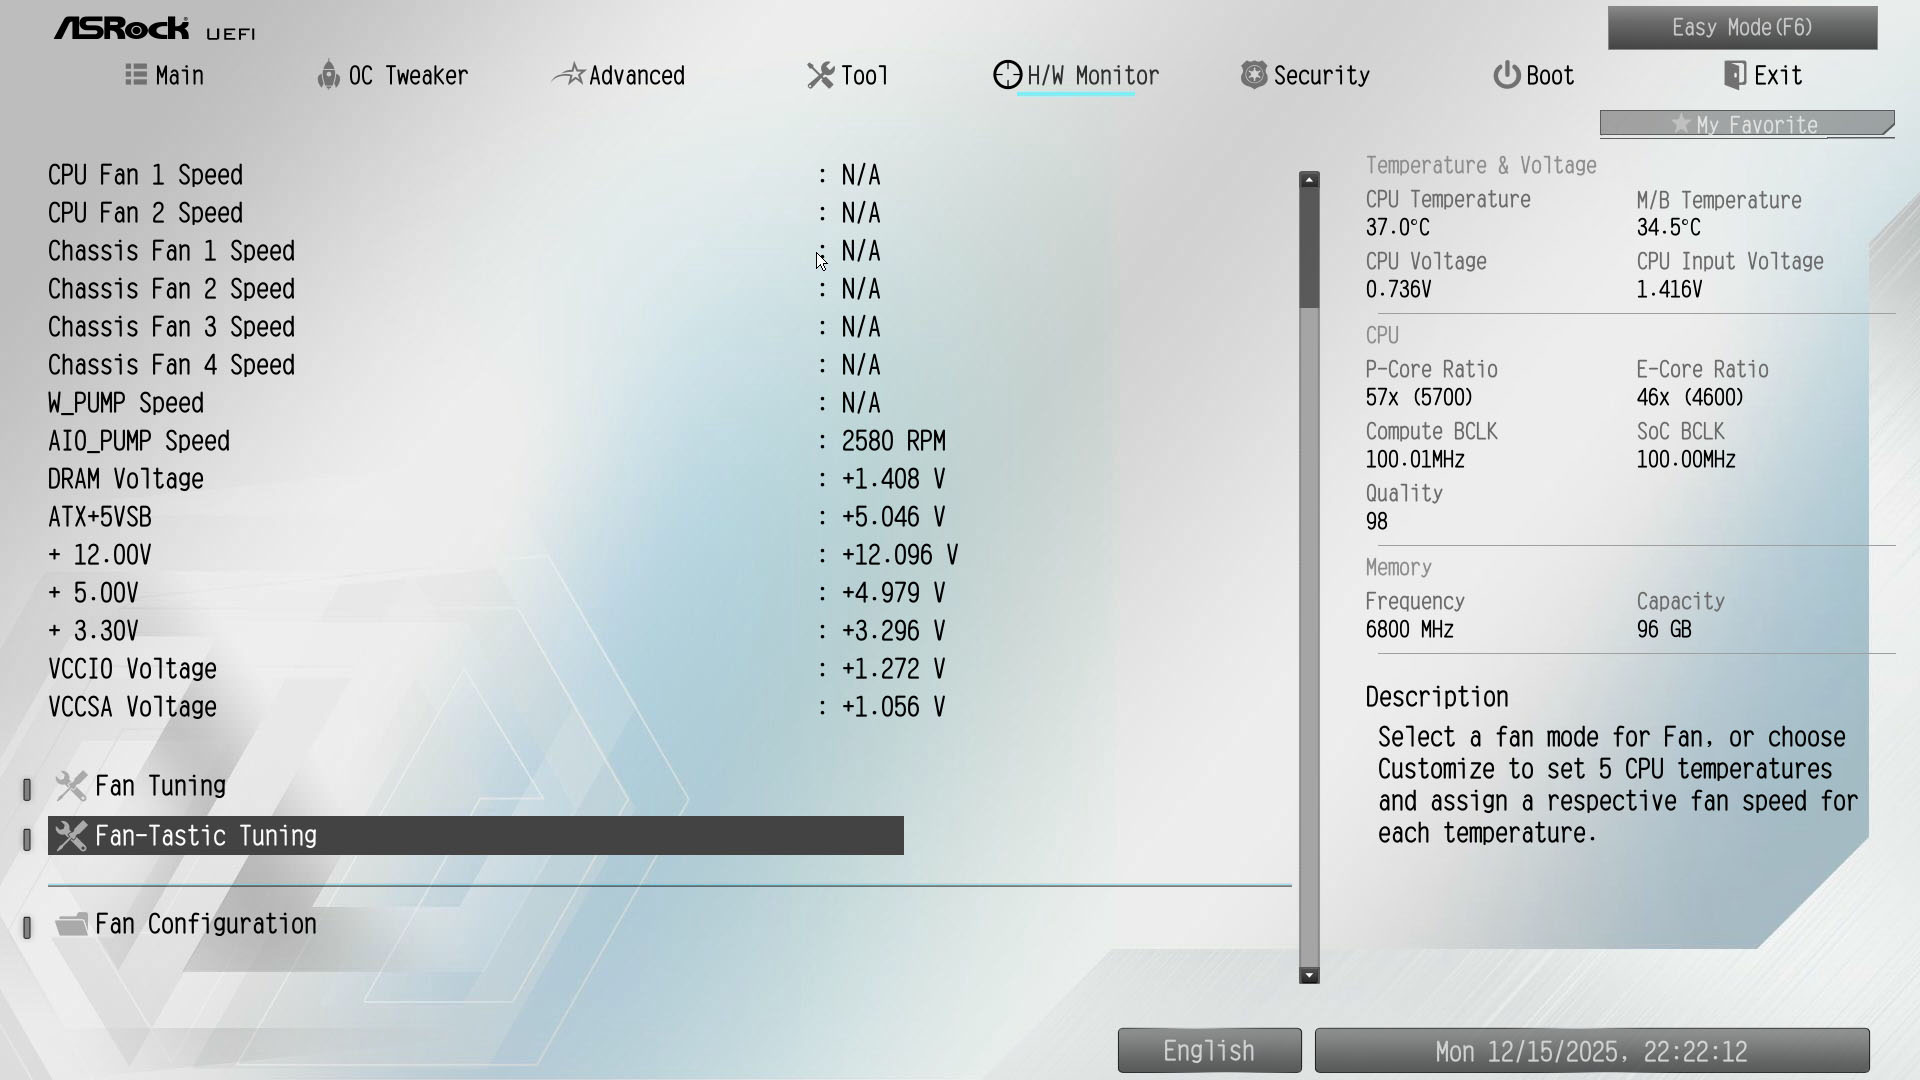Open the Advanced tab
1920x1080 pixels.
click(636, 75)
